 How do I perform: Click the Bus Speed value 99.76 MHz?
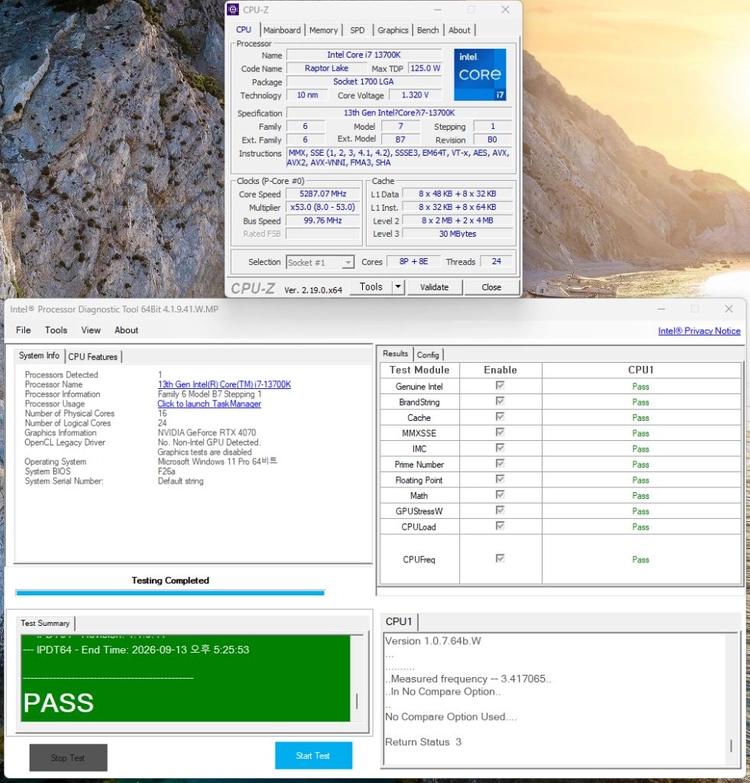[323, 220]
